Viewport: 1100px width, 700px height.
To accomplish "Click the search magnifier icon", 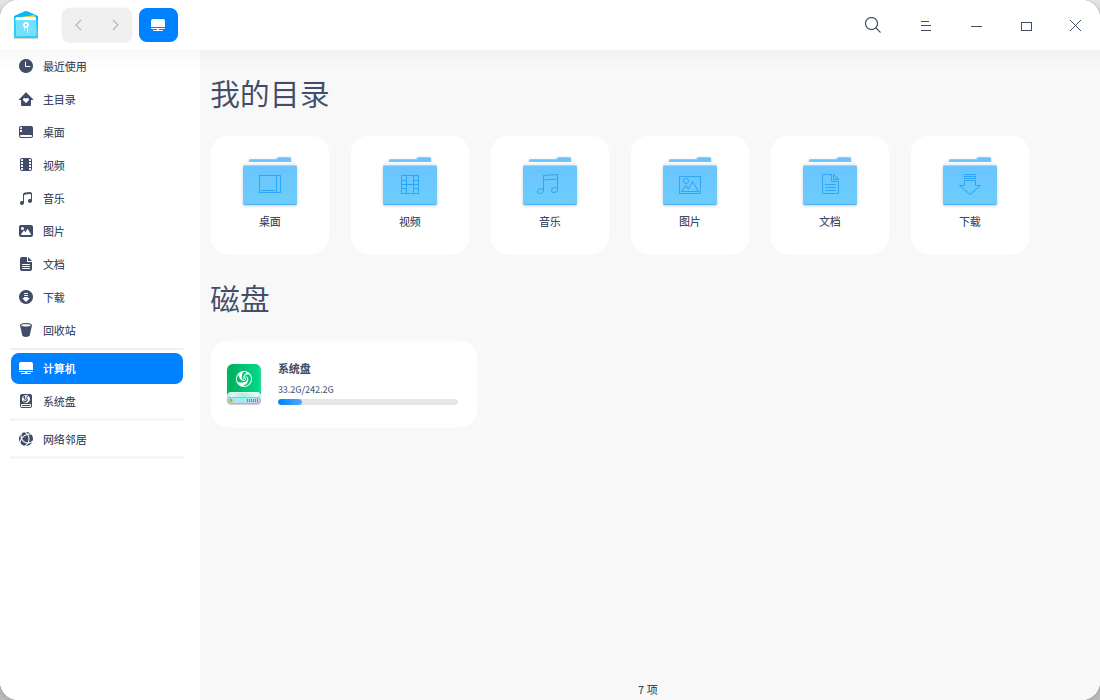I will 873,25.
